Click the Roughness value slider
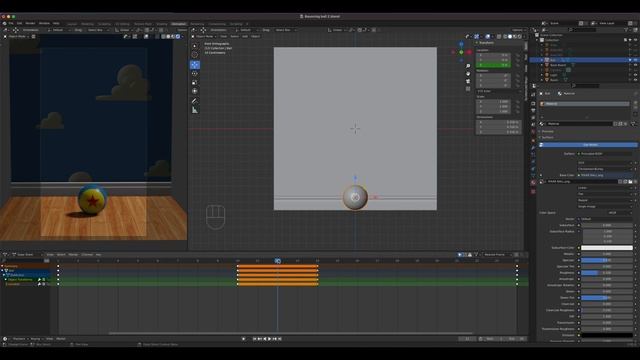 click(607, 273)
